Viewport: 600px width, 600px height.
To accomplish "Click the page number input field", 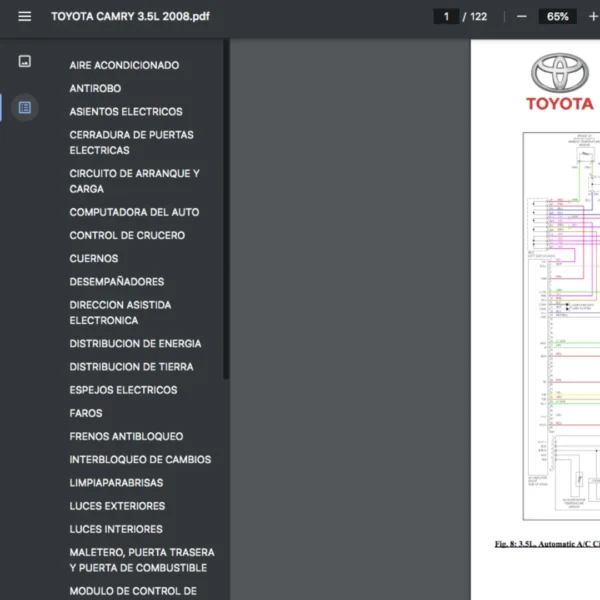I will (x=446, y=17).
